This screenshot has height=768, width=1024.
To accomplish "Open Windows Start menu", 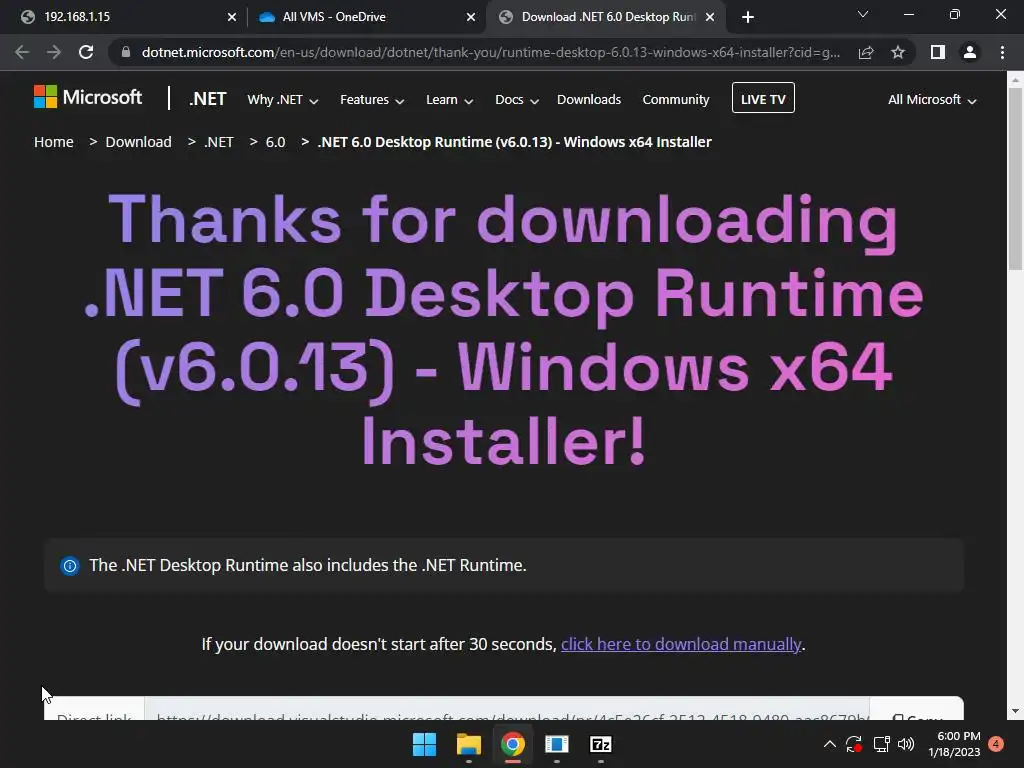I will (424, 744).
